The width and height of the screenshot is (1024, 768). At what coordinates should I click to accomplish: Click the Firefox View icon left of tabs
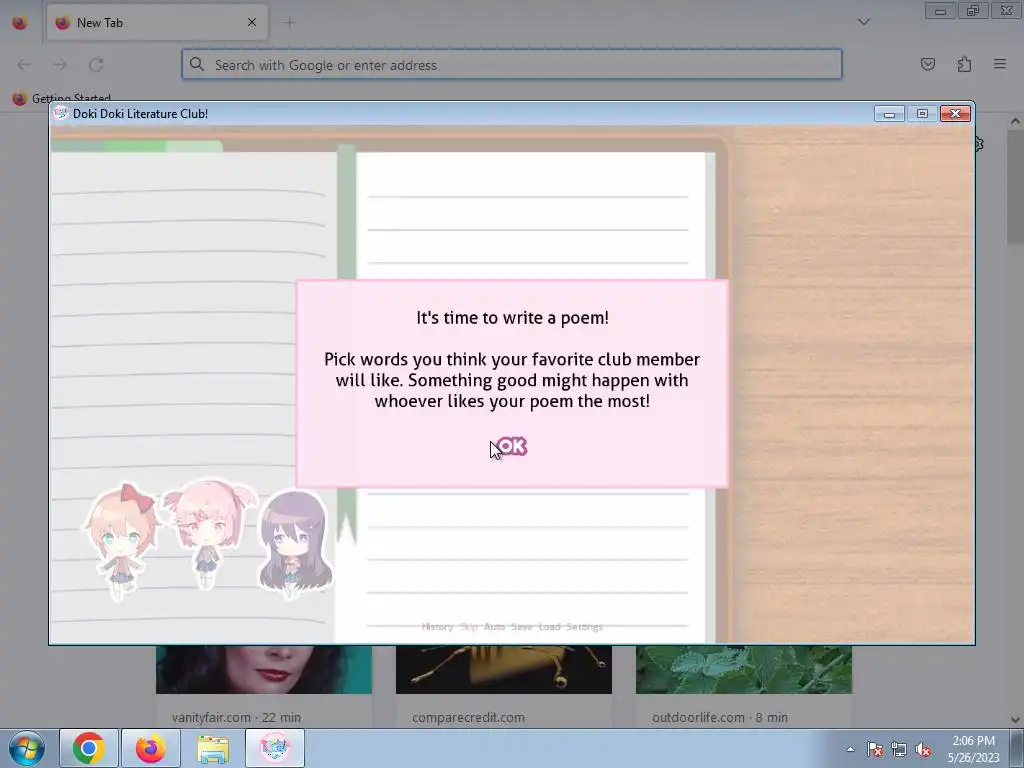coord(20,23)
